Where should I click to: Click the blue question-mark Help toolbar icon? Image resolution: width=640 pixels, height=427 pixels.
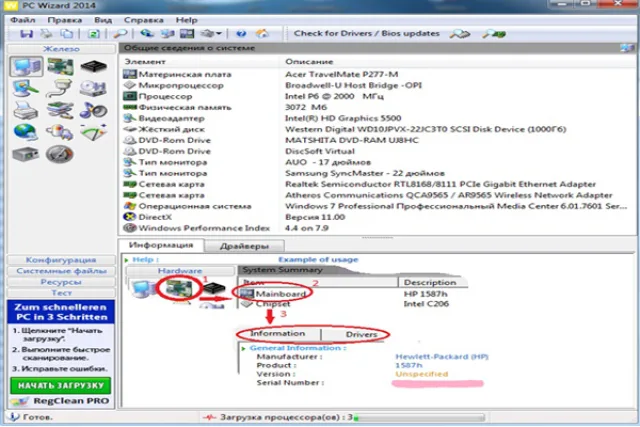click(241, 33)
